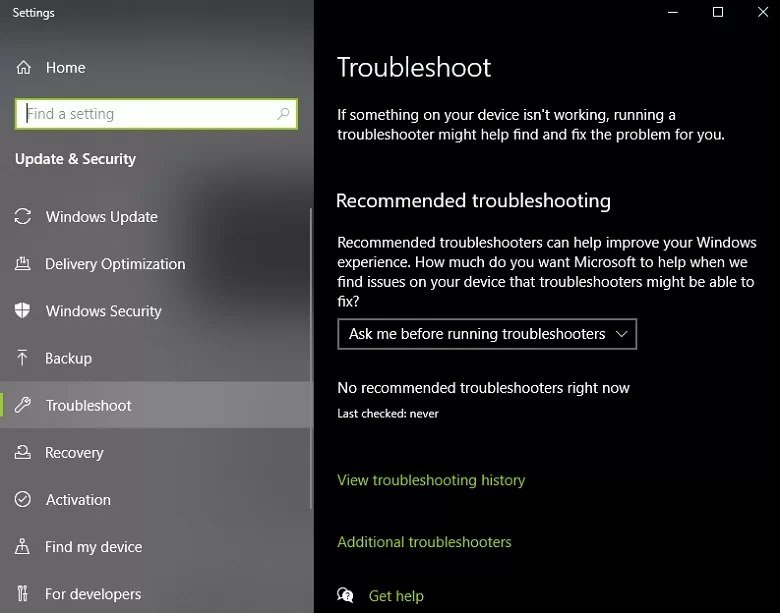Click the Last checked: never text

pyautogui.click(x=388, y=413)
